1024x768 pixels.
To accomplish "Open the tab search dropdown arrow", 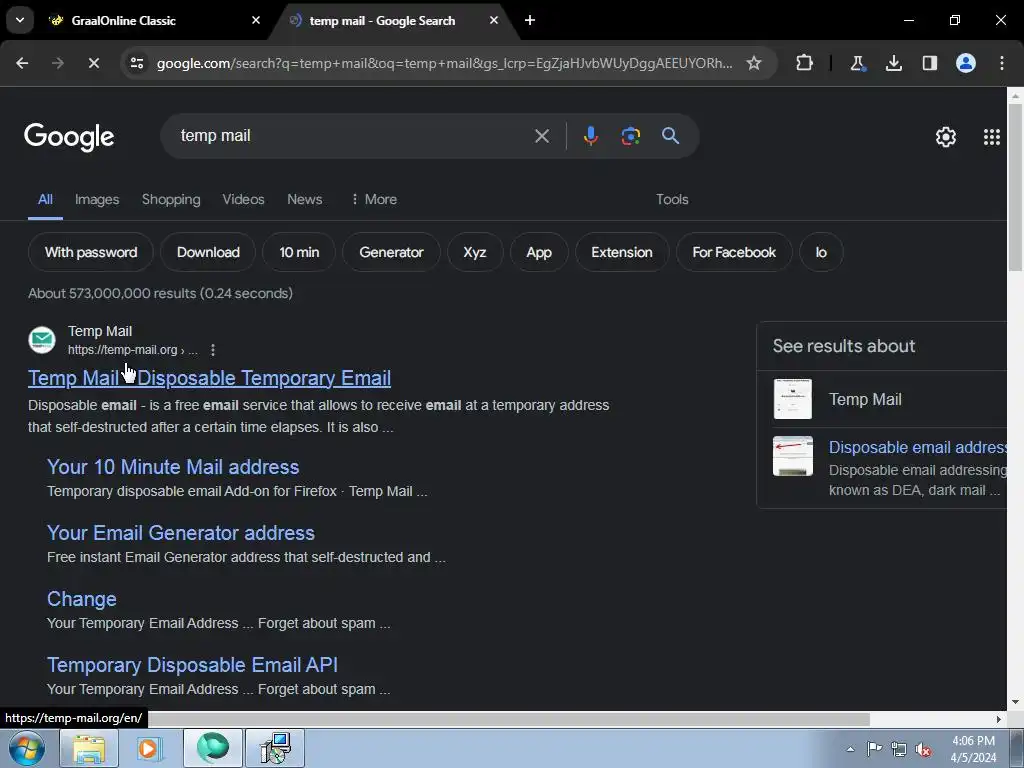I will [x=20, y=20].
